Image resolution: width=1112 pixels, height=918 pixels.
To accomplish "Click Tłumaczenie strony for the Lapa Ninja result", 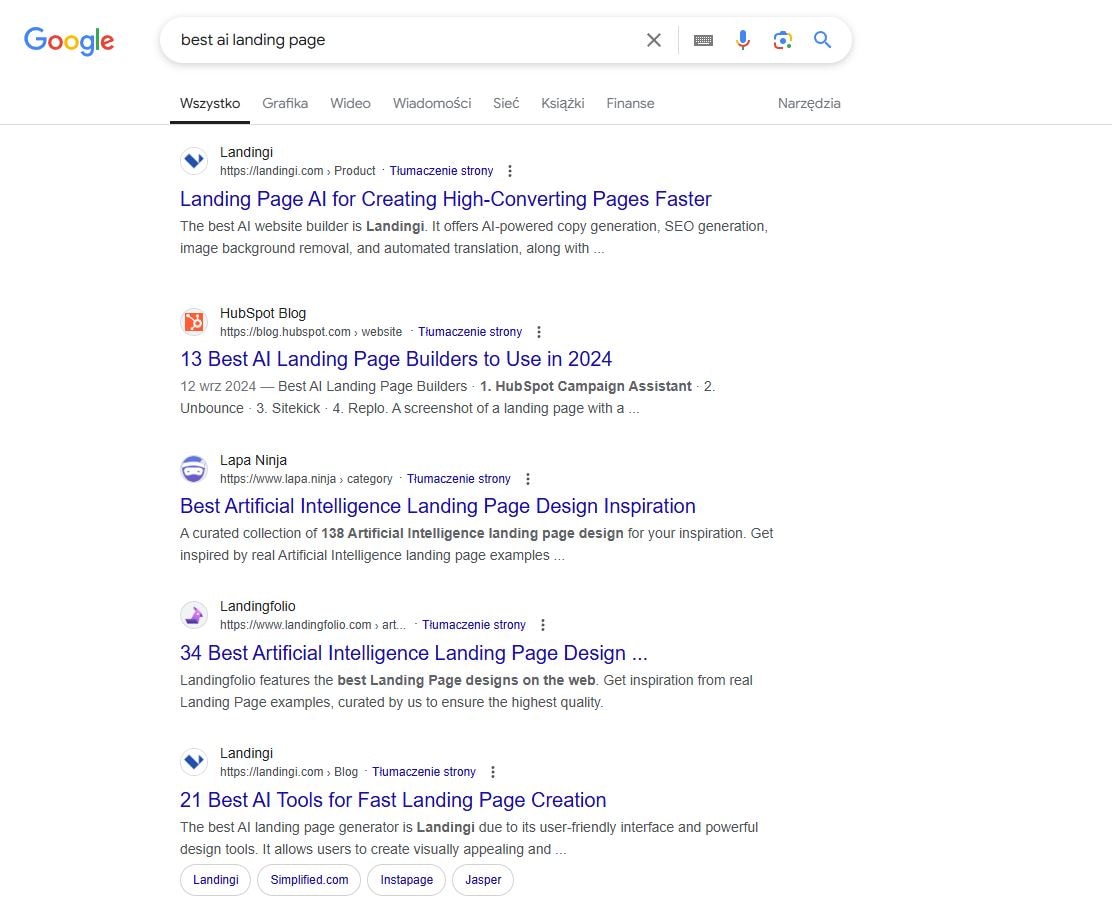I will [x=459, y=479].
